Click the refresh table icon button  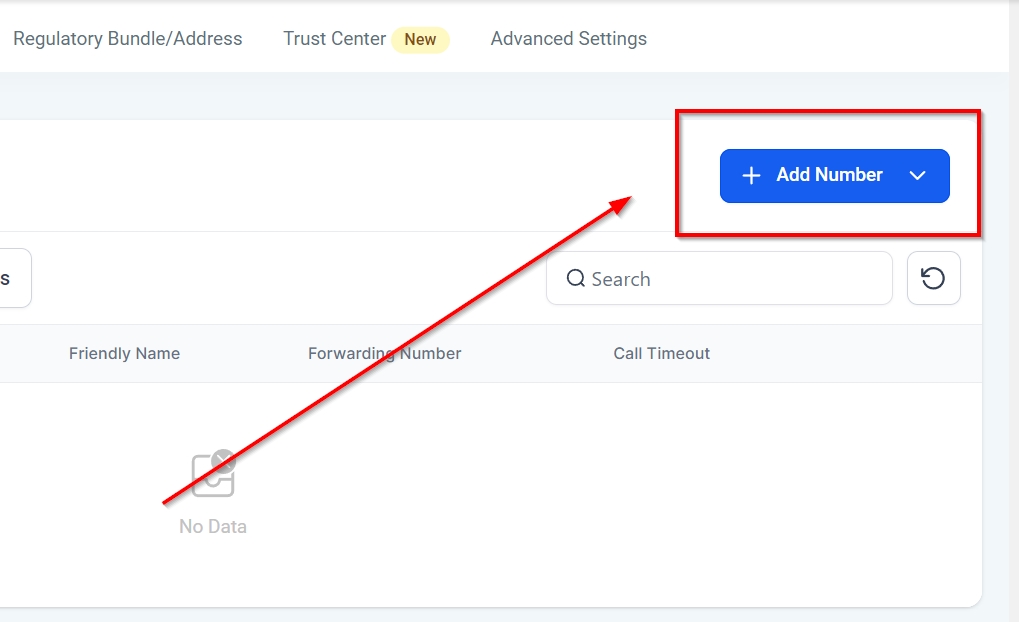coord(933,278)
